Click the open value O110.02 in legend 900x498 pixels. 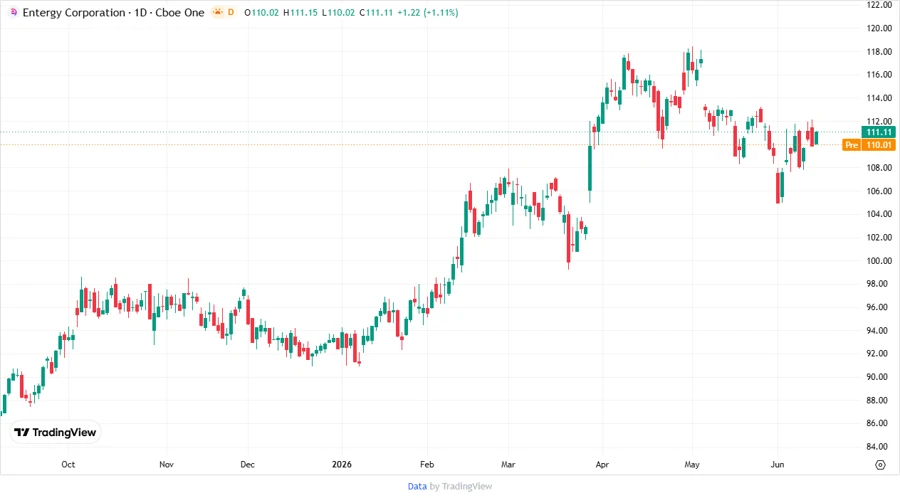[x=262, y=13]
